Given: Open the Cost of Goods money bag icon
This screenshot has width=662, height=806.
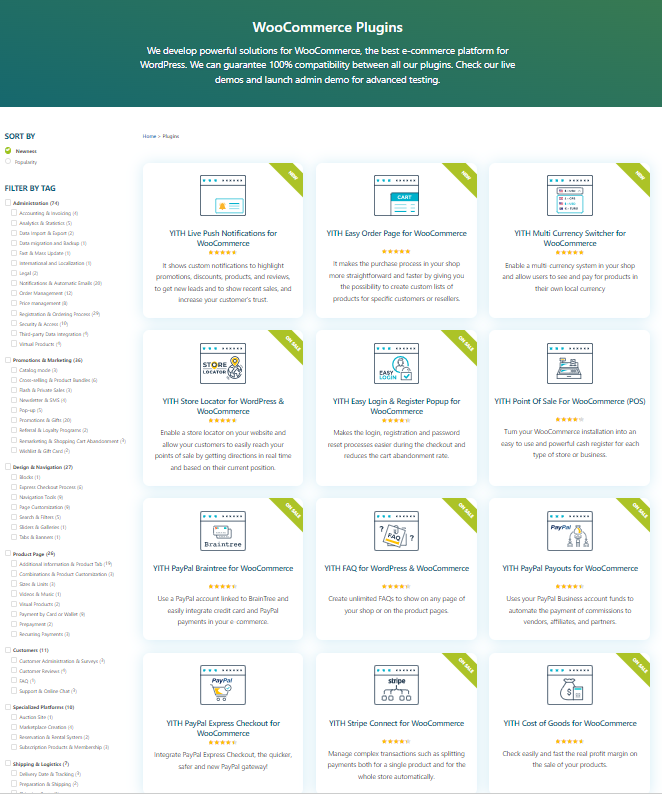Looking at the screenshot, I should (569, 685).
